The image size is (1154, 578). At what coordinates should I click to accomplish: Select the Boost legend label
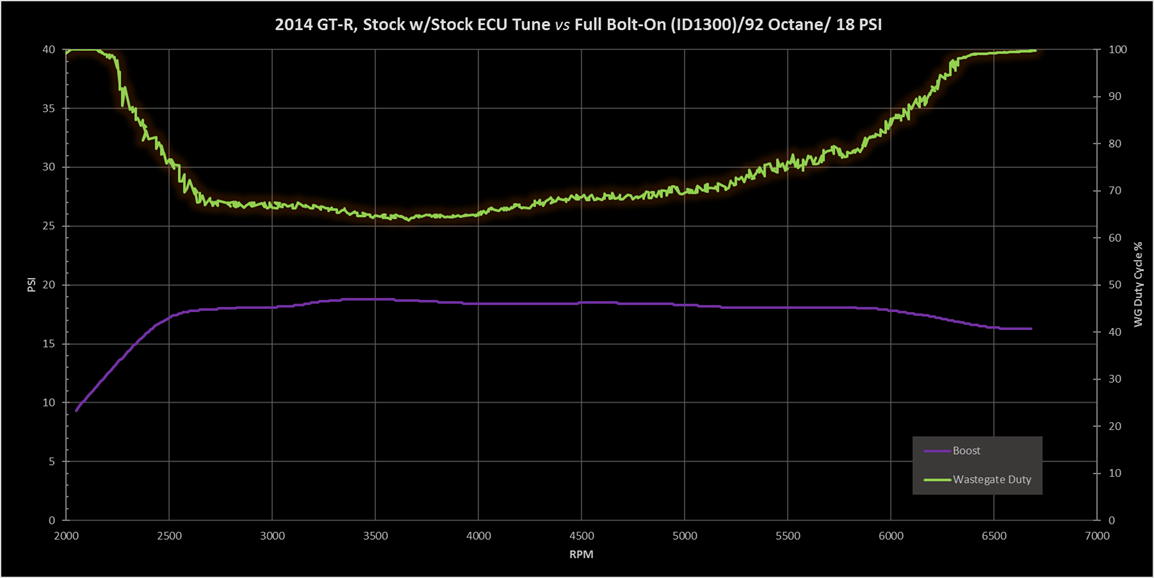(x=966, y=451)
